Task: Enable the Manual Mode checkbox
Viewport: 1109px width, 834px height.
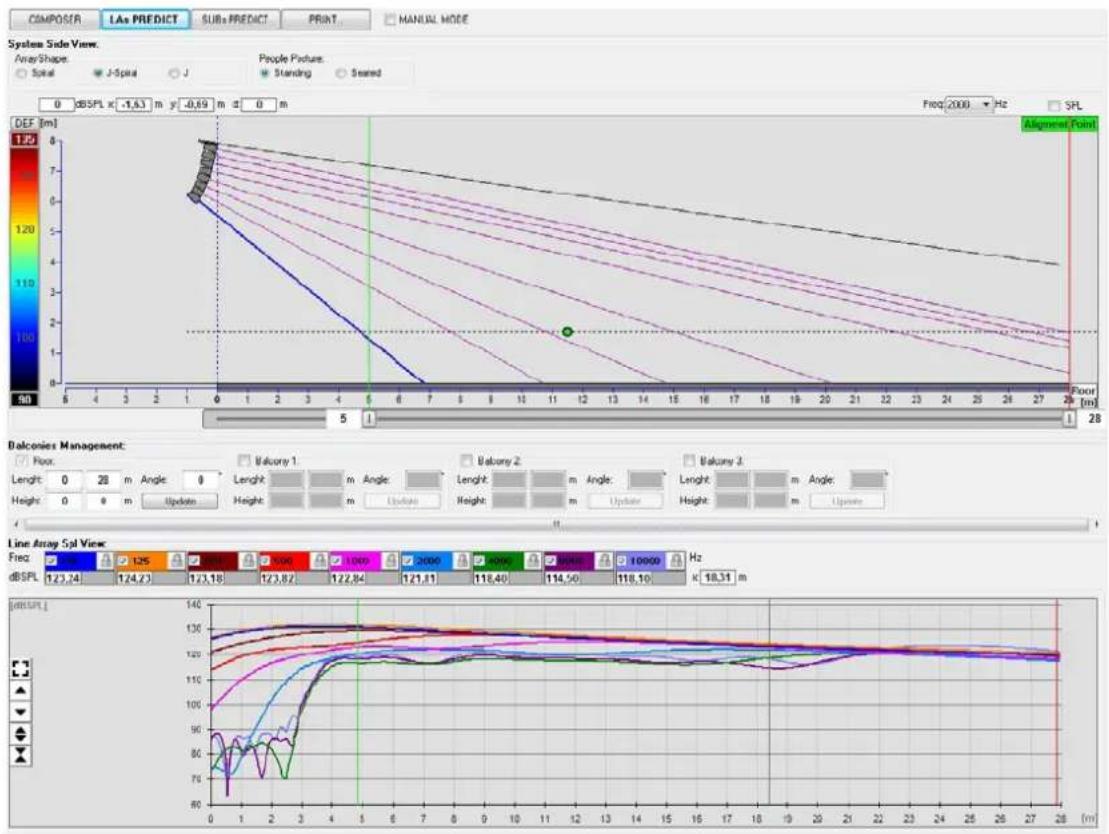Action: pyautogui.click(x=390, y=20)
